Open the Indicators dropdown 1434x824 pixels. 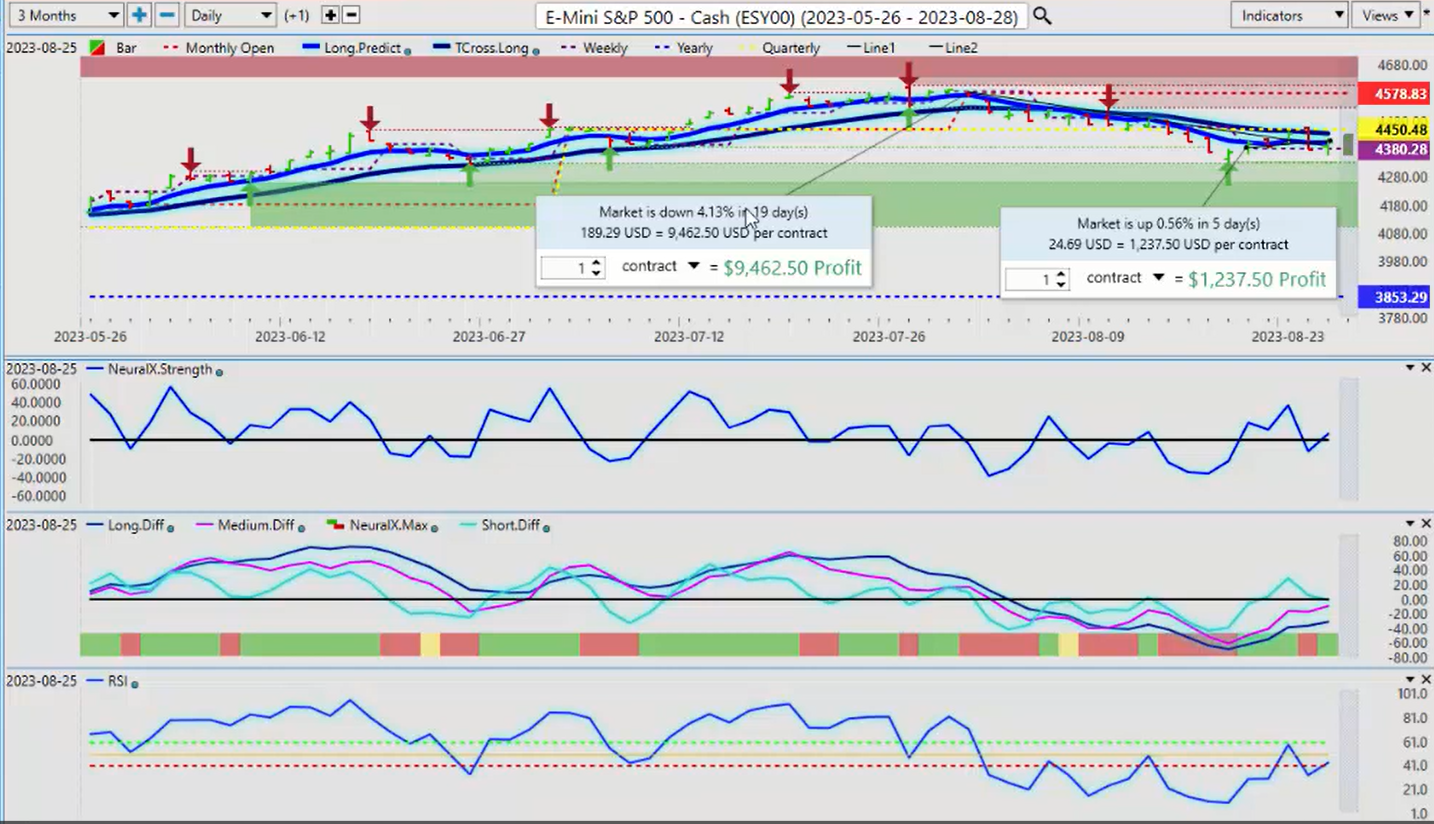(1290, 15)
